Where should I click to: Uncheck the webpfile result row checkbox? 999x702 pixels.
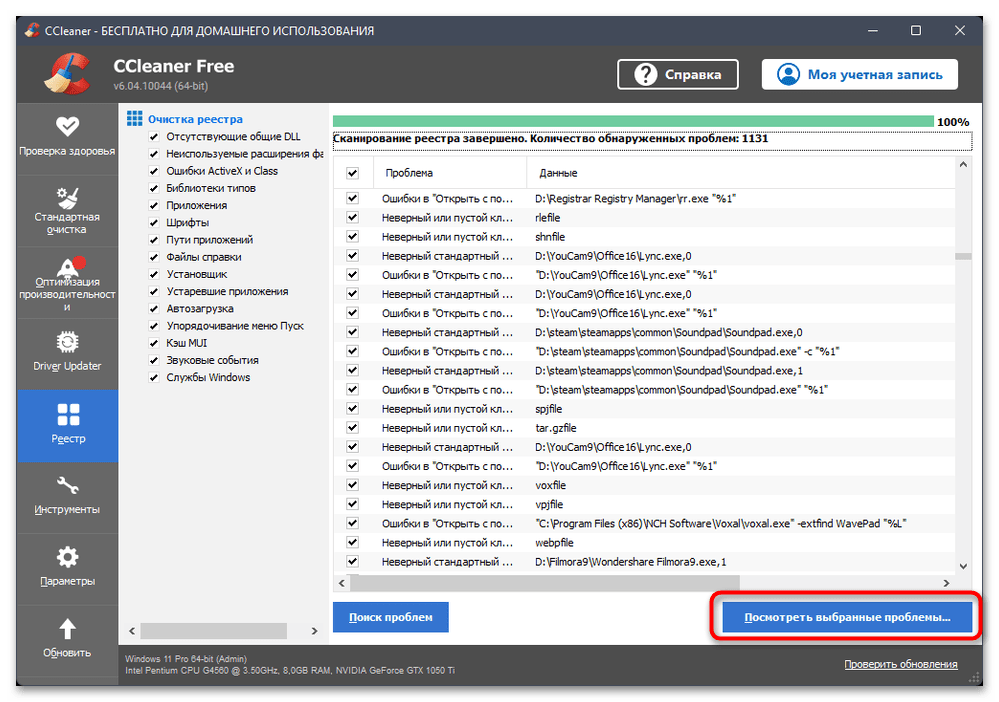click(352, 542)
